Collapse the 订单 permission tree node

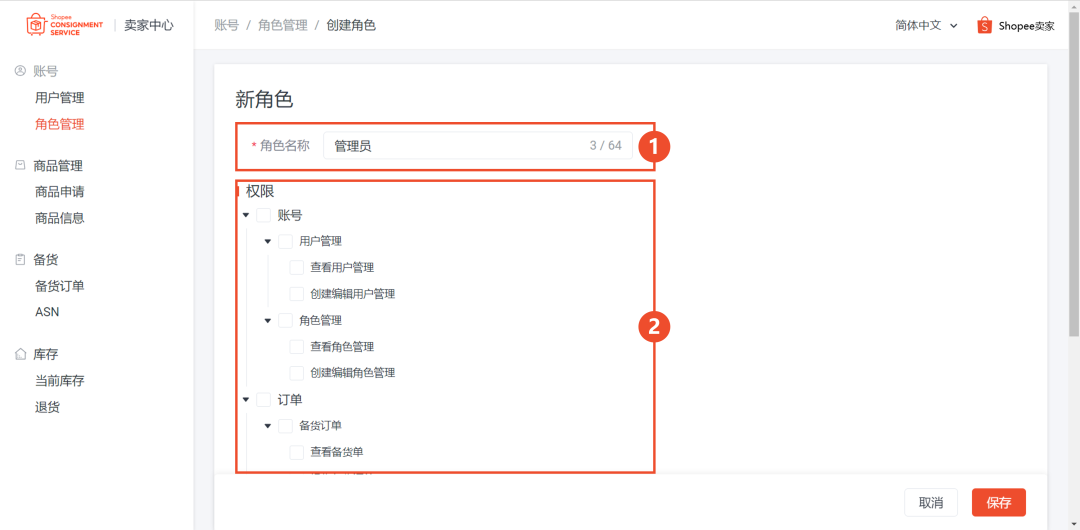[x=246, y=400]
